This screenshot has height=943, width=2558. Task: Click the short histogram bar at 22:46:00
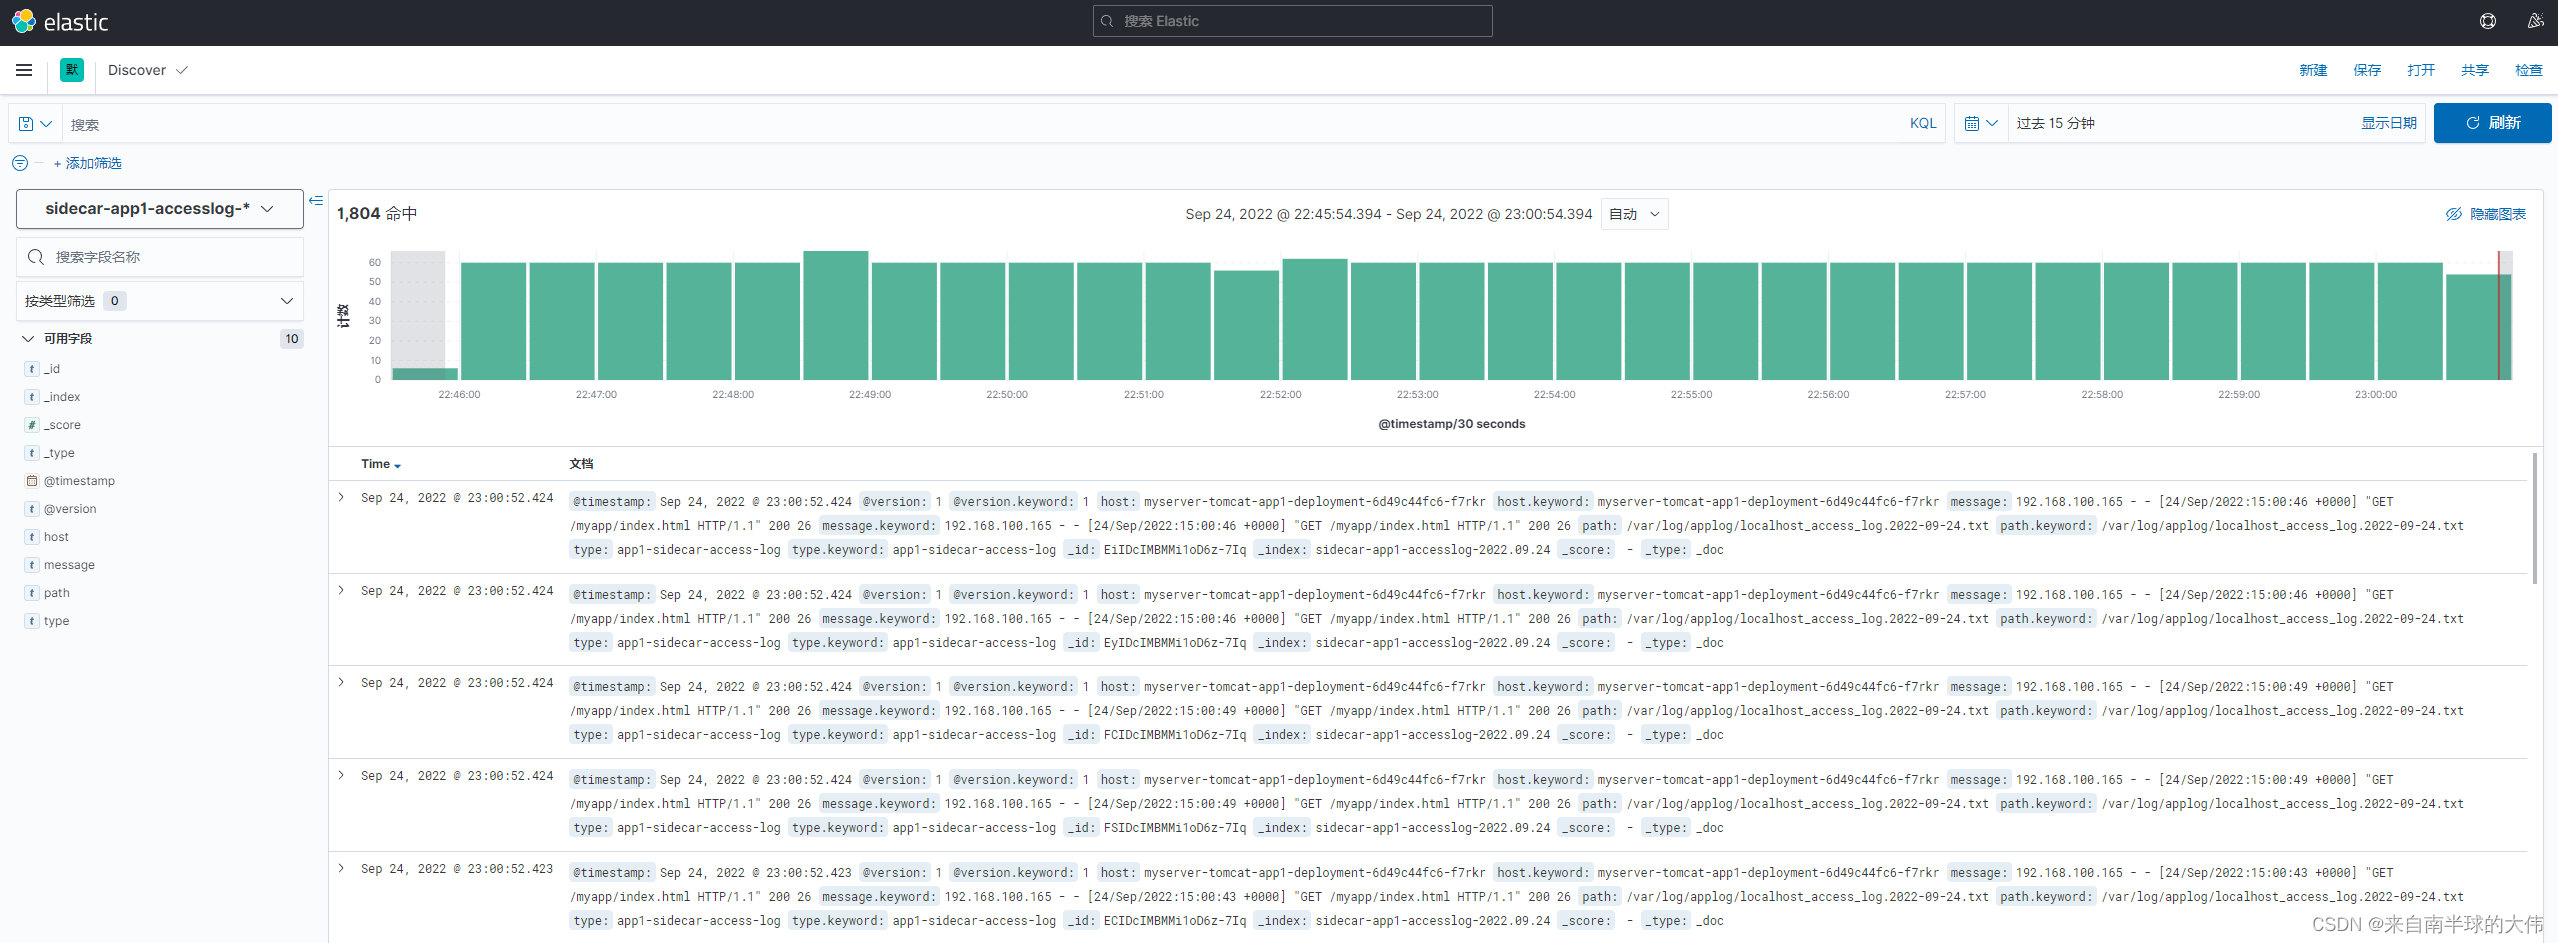(x=425, y=374)
